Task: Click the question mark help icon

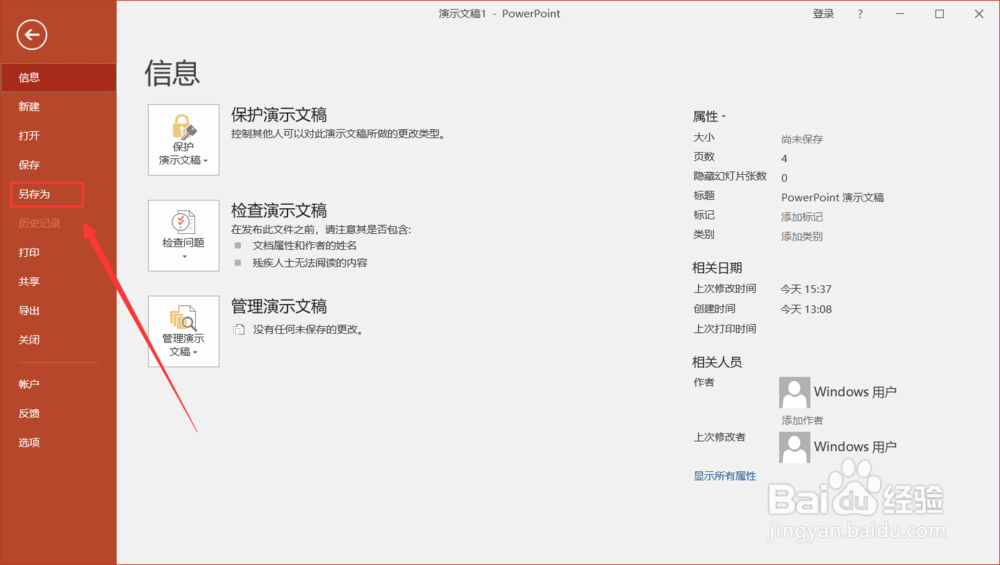Action: (x=860, y=14)
